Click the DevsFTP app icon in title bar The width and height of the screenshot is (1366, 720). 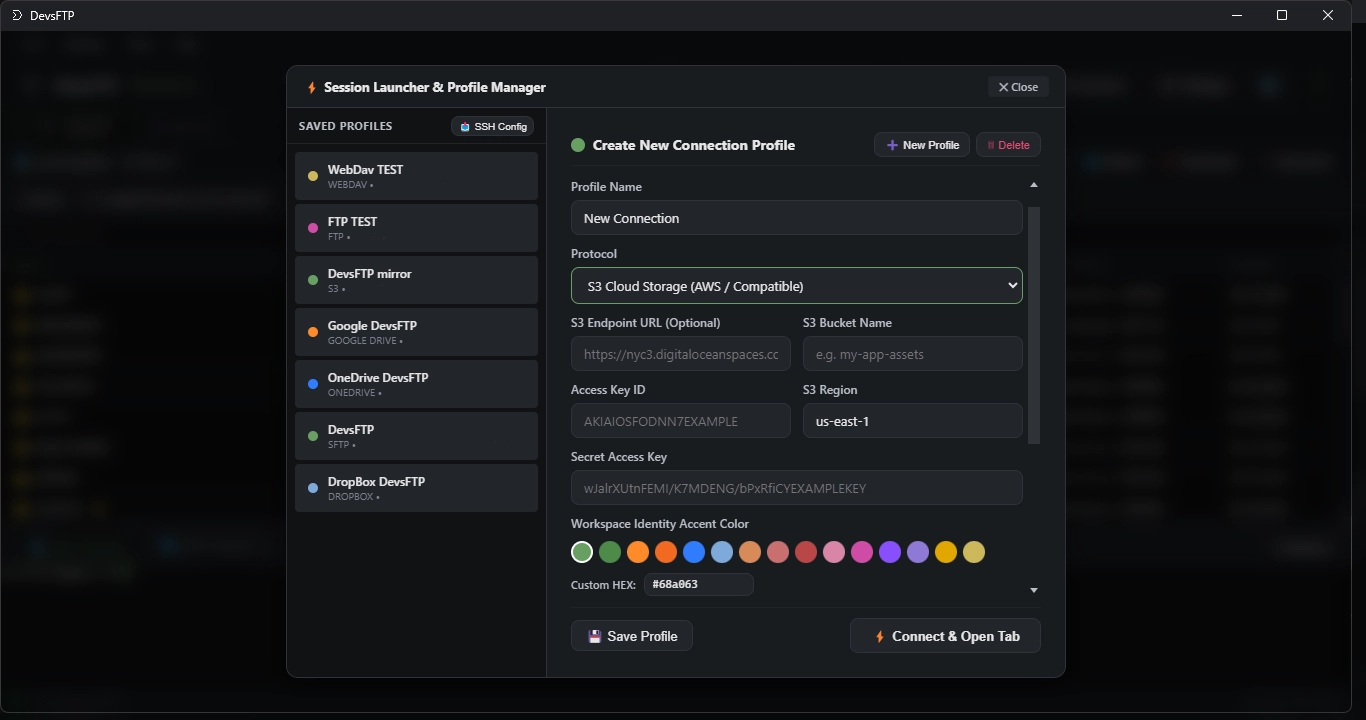point(17,15)
